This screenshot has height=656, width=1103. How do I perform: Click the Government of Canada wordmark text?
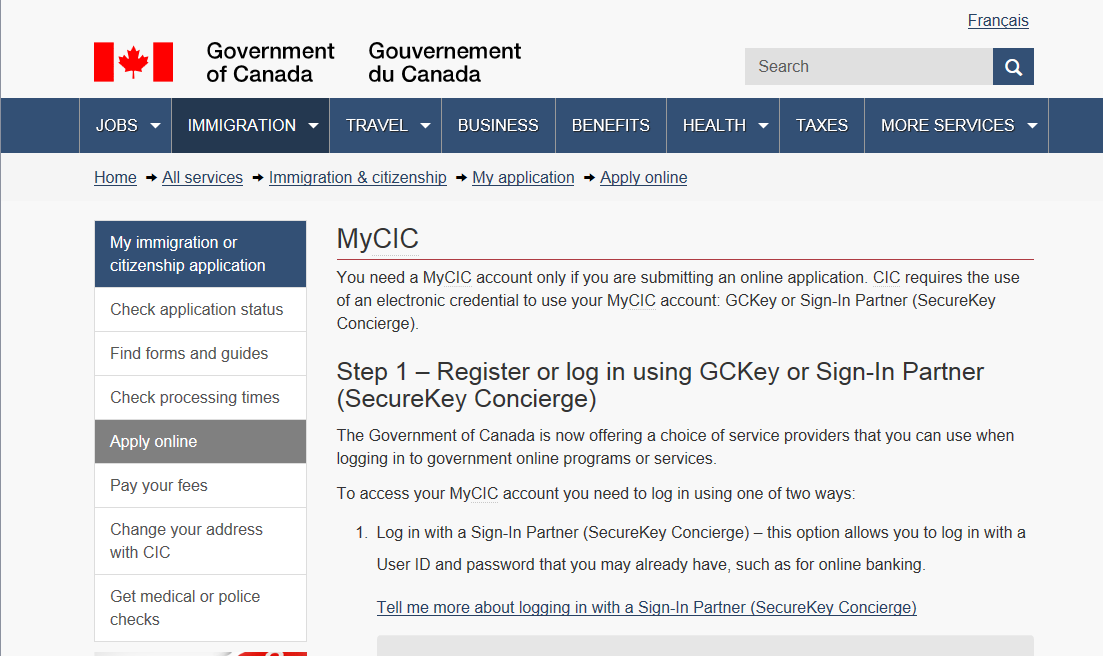(x=270, y=63)
